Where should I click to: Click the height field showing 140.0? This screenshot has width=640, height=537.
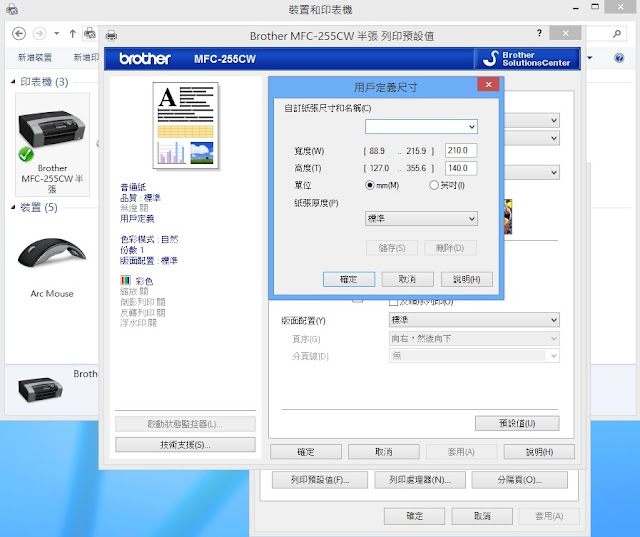(460, 168)
